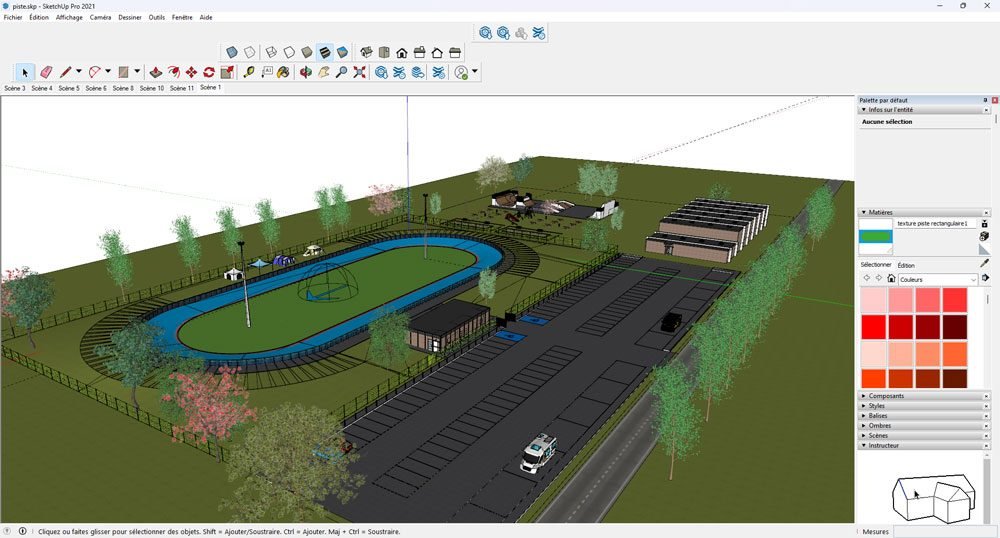Open Arc tool dropdown arrow

tap(108, 71)
